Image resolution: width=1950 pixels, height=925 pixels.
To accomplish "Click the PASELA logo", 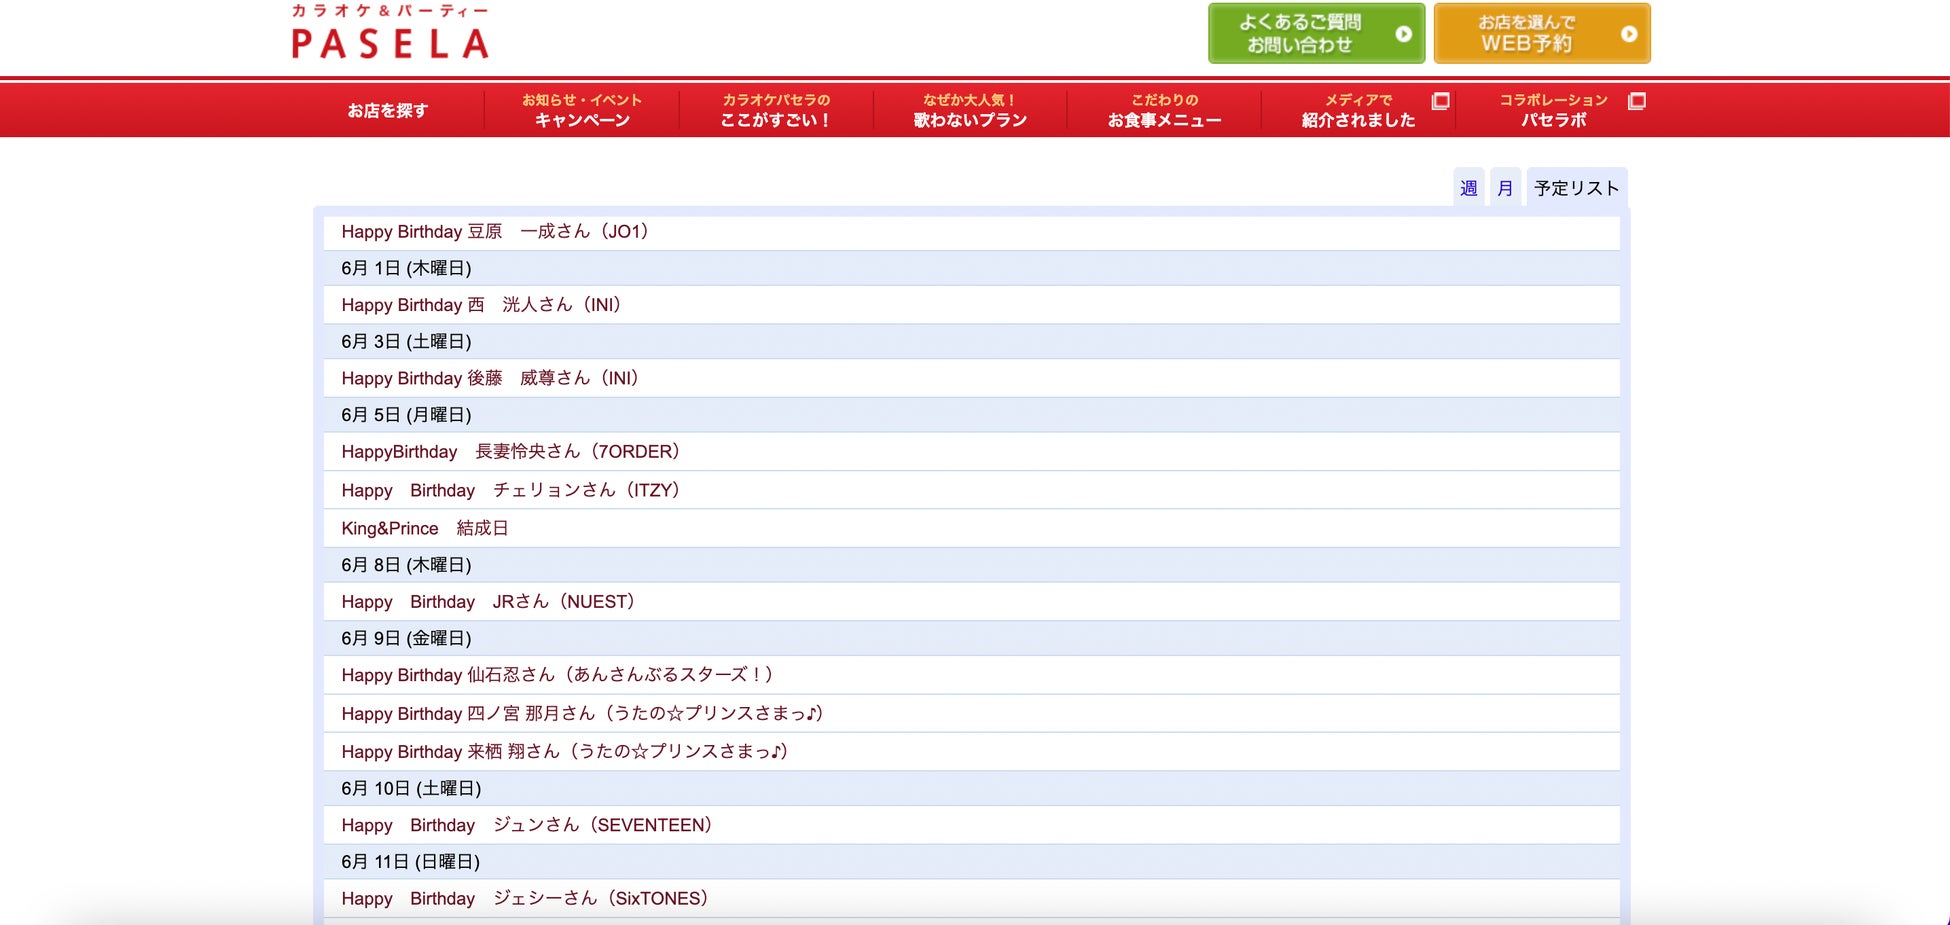I will (x=390, y=32).
